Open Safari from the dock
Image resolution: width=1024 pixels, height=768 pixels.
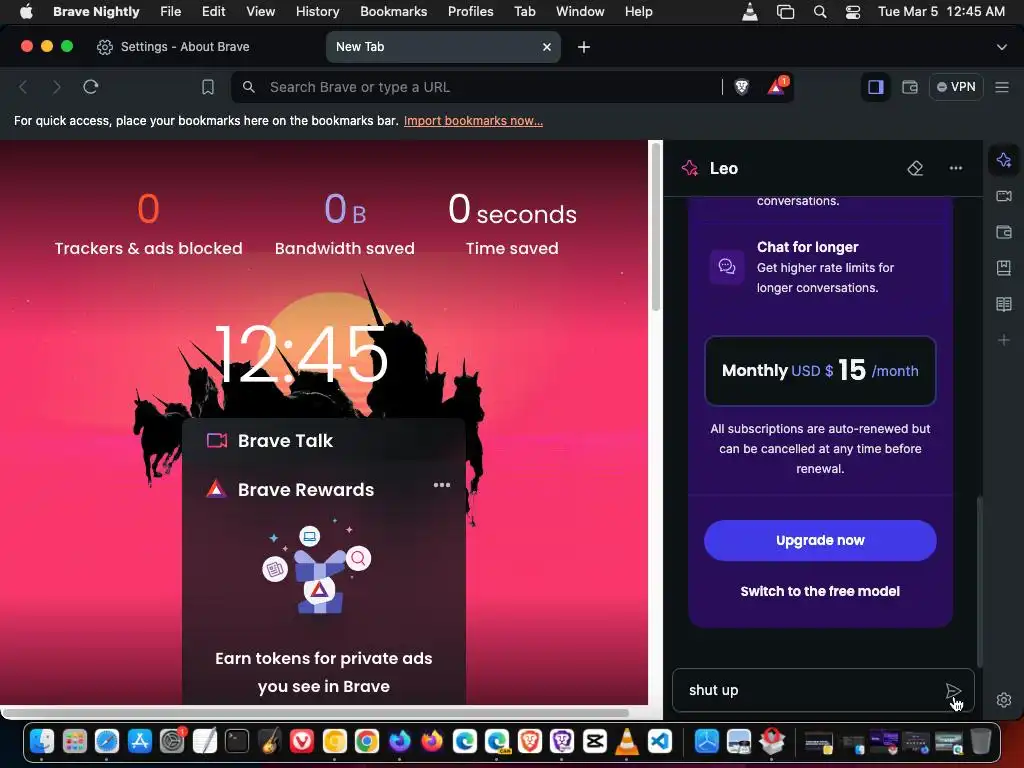coord(106,741)
